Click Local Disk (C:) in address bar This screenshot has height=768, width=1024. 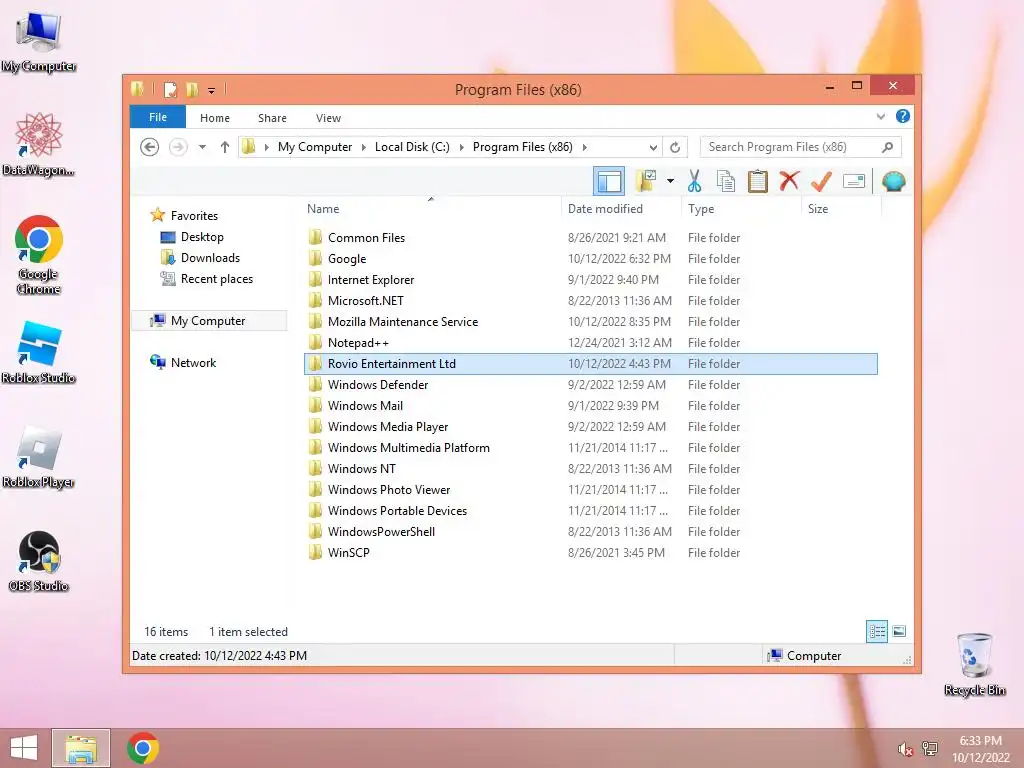[x=412, y=147]
